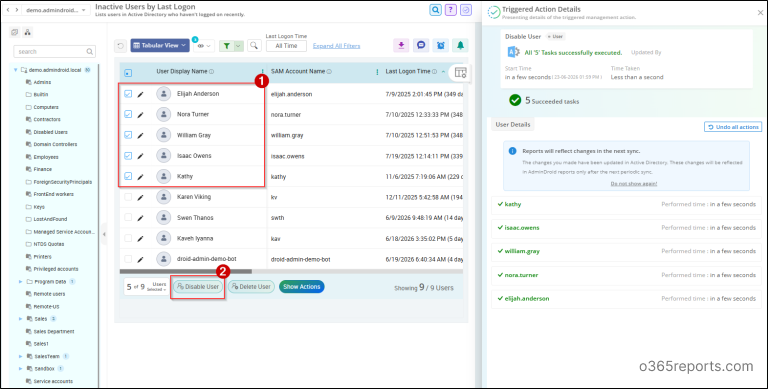
Task: Click the refresh/reset icon left of Tabular View
Action: (x=120, y=46)
